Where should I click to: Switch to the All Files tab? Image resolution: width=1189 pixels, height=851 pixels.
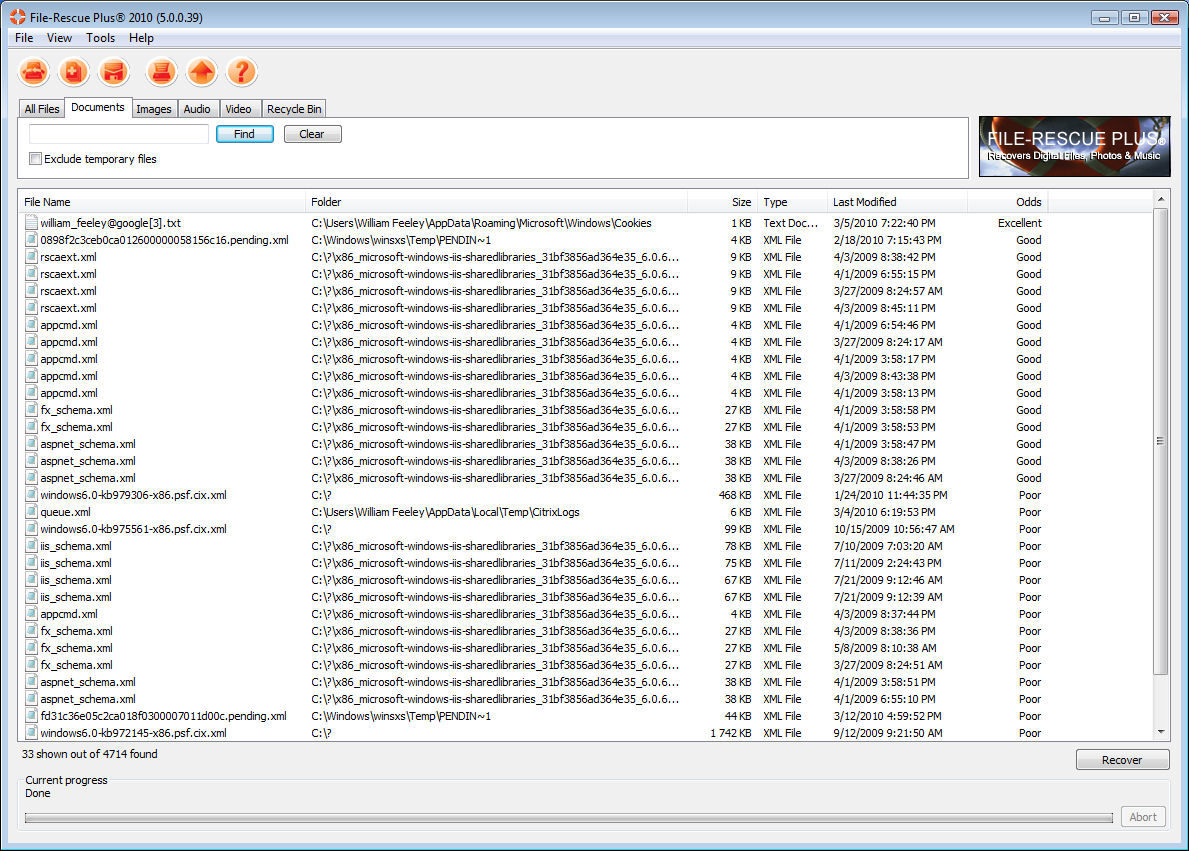click(x=42, y=109)
